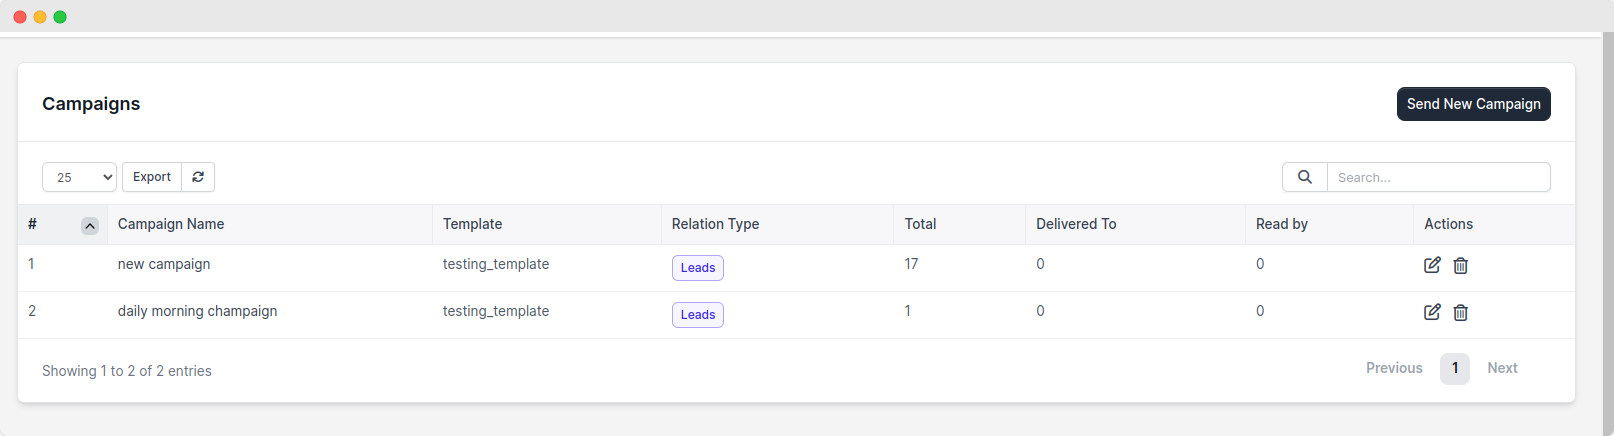Sort by Read by column header
Screen dimensions: 1614x436
pos(1282,224)
